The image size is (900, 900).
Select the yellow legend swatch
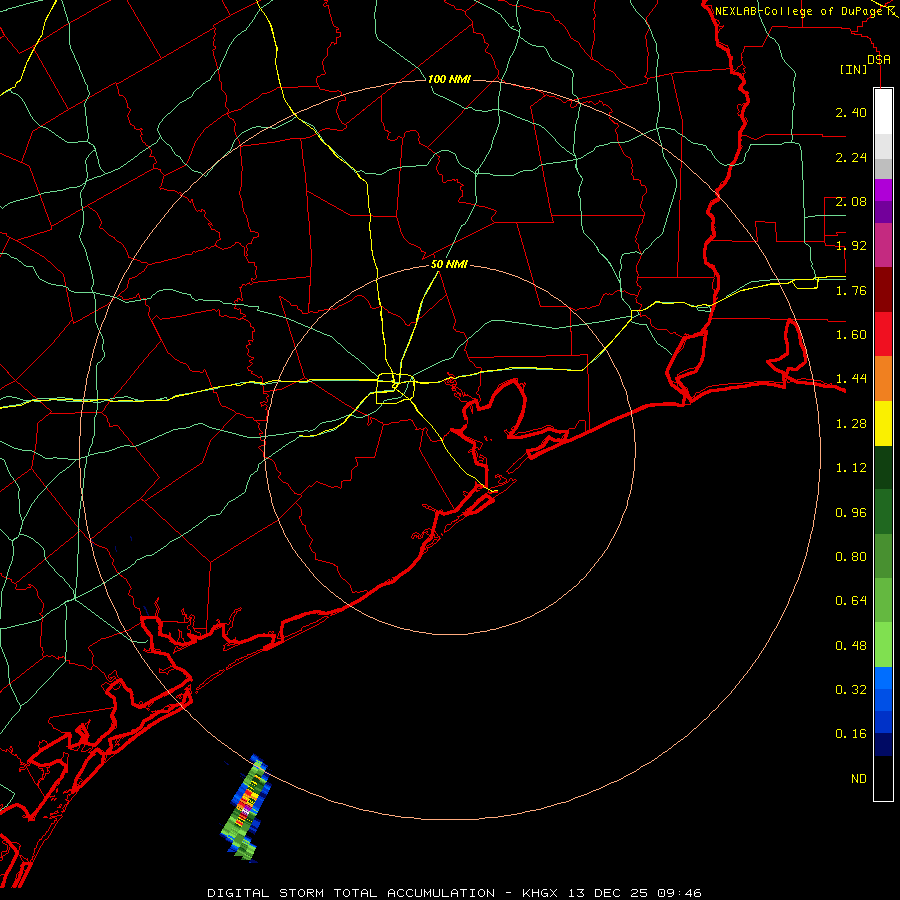point(883,423)
